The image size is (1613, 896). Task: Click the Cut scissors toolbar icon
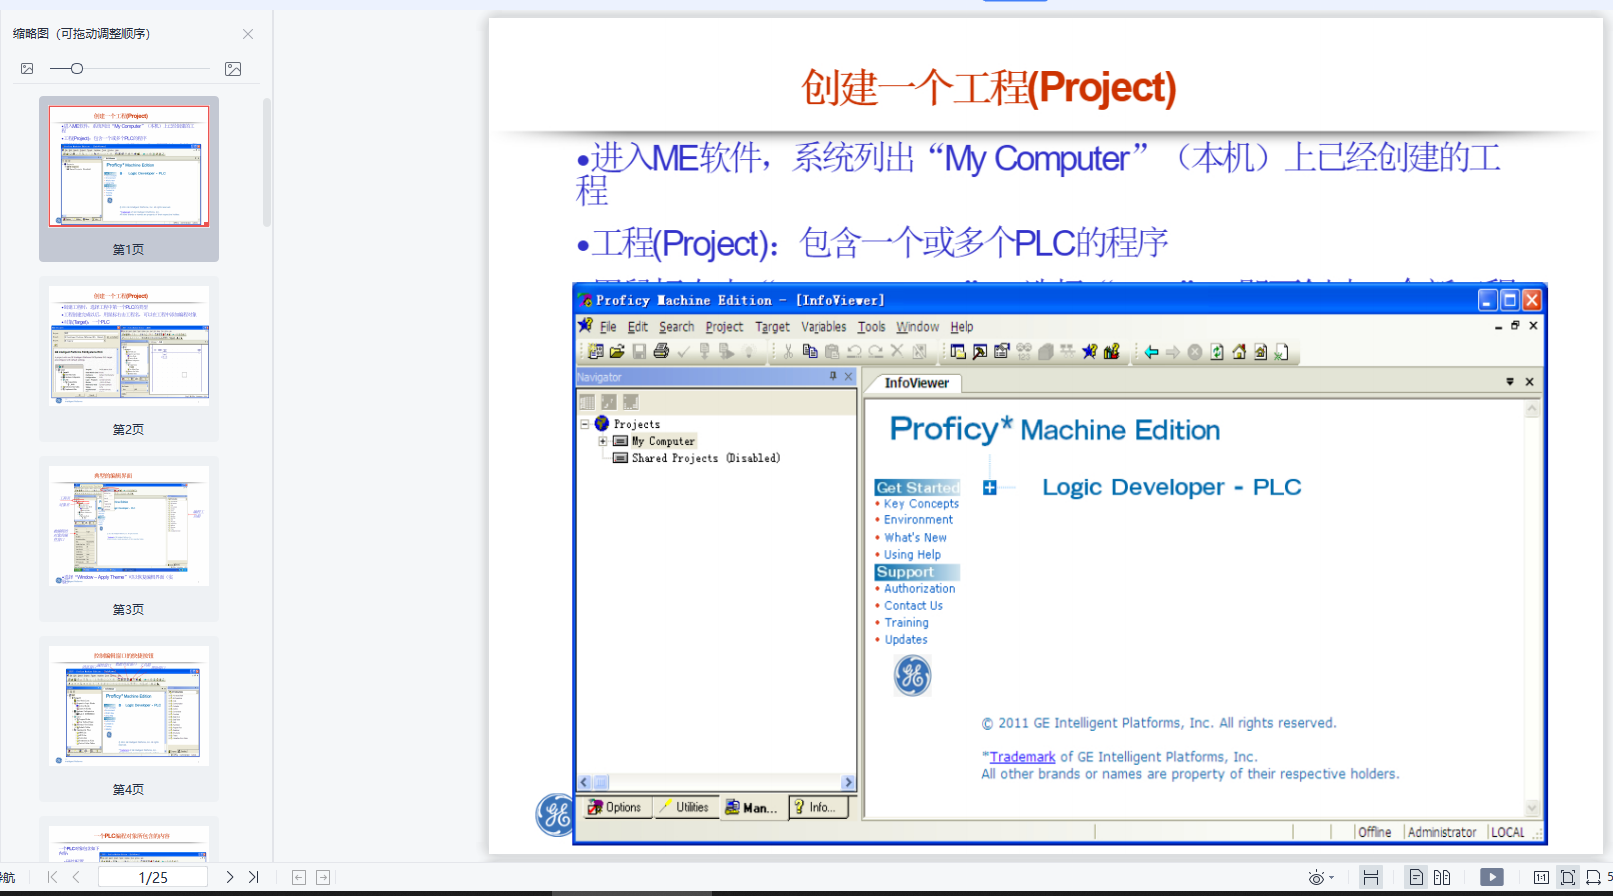tap(788, 351)
